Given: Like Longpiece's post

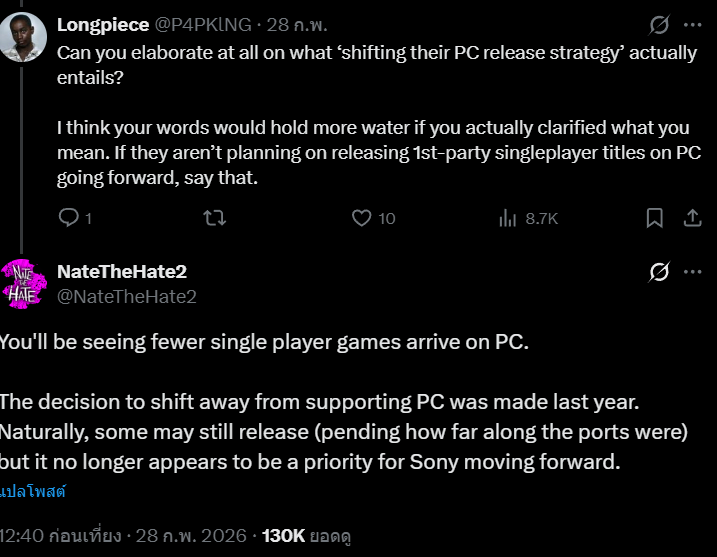Looking at the screenshot, I should (362, 218).
